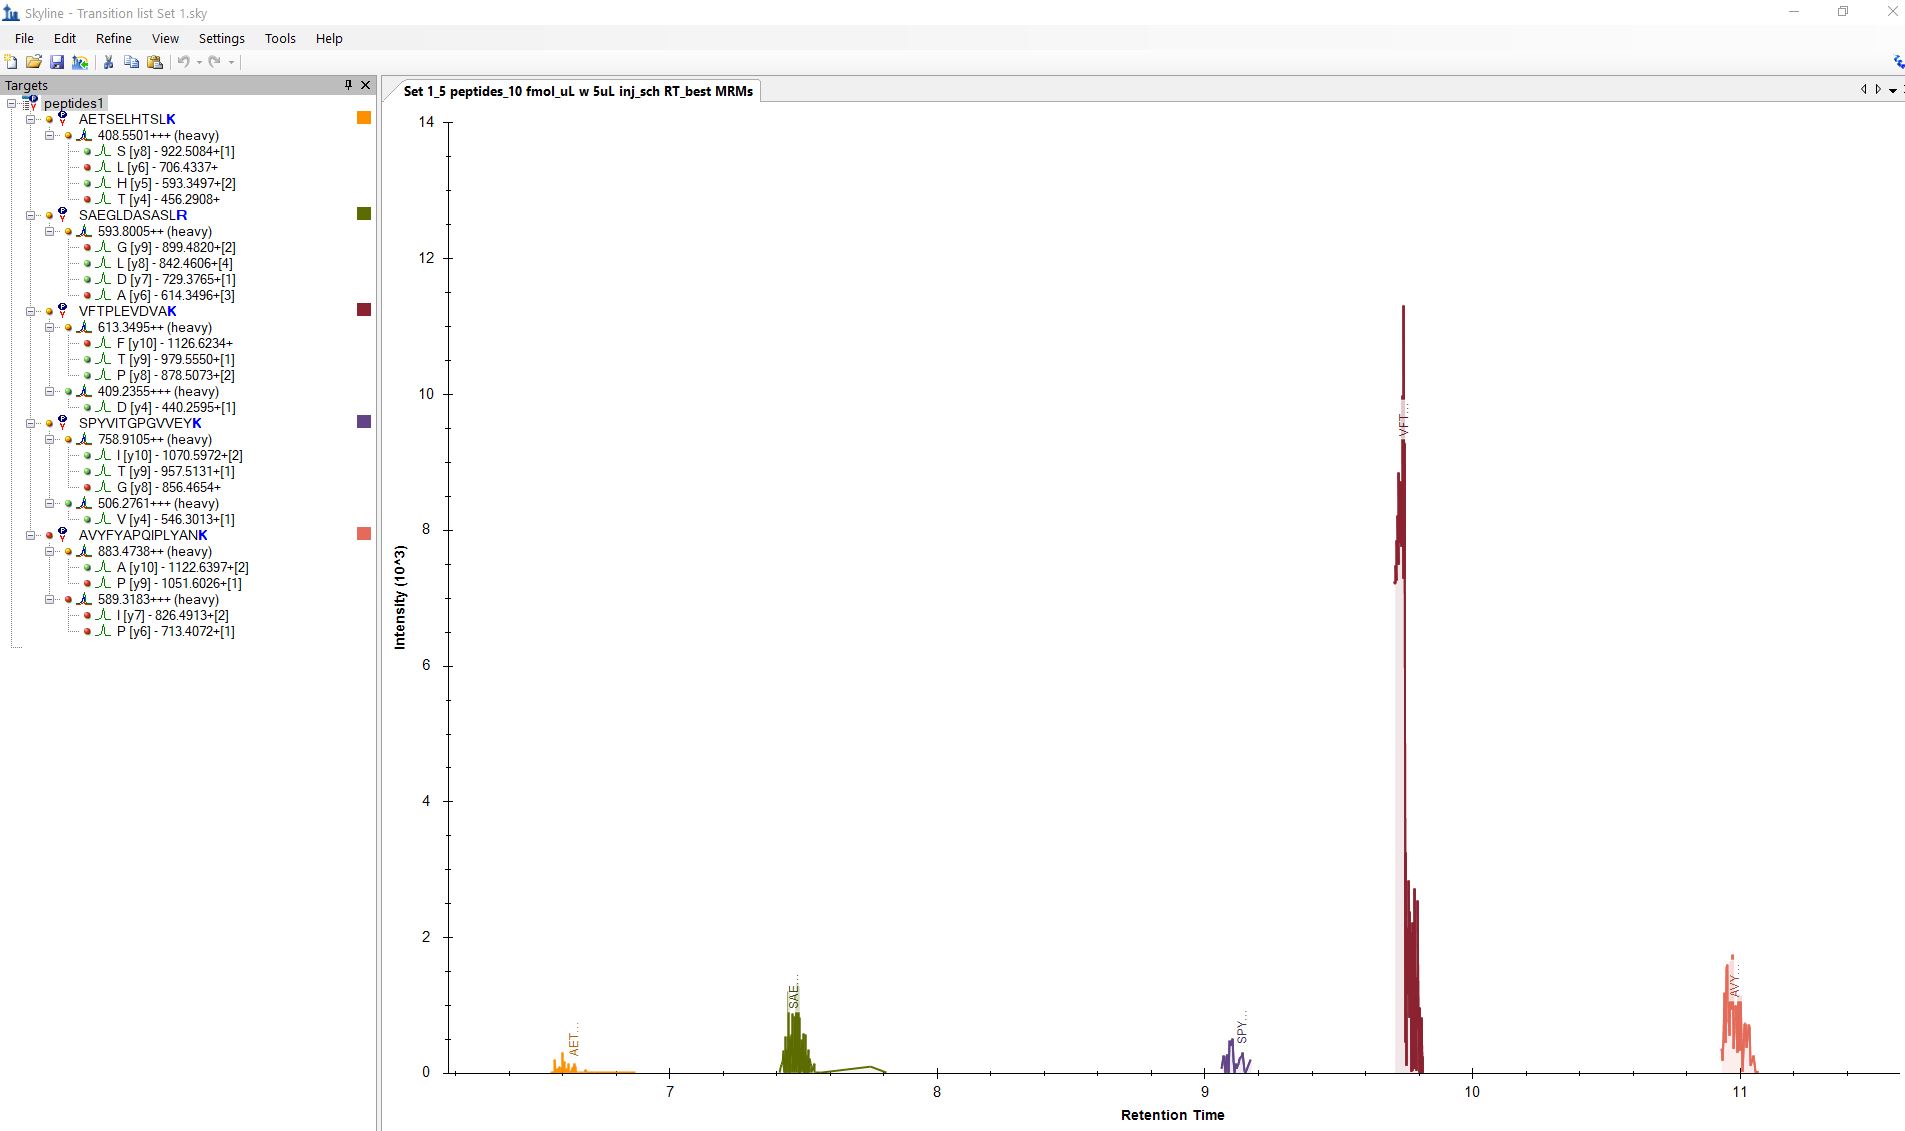Image resolution: width=1905 pixels, height=1131 pixels.
Task: Collapse the 613.3495++ (heavy) precursor node
Action: pos(50,328)
